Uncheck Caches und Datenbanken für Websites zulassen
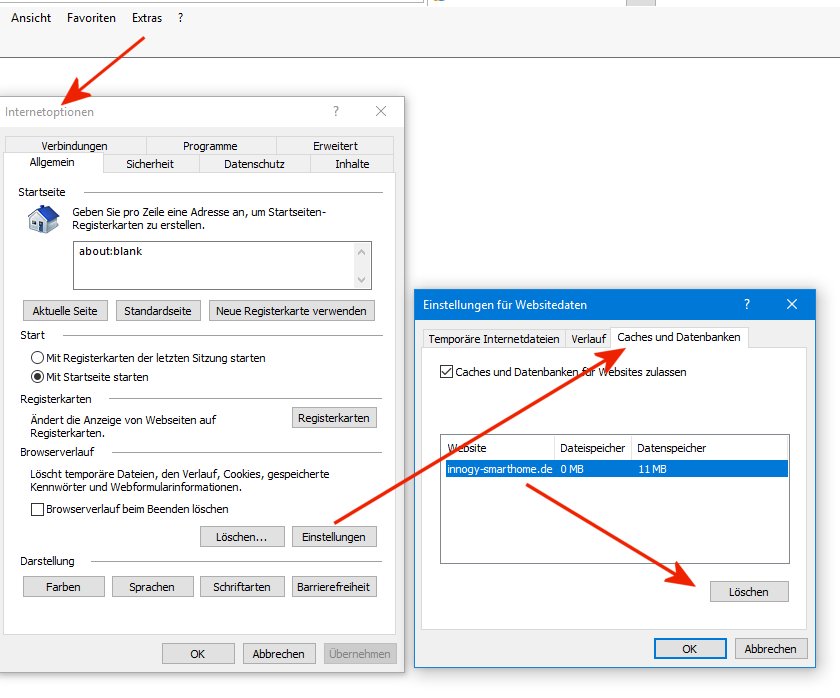Screen dimensions: 840x698 (x=446, y=372)
